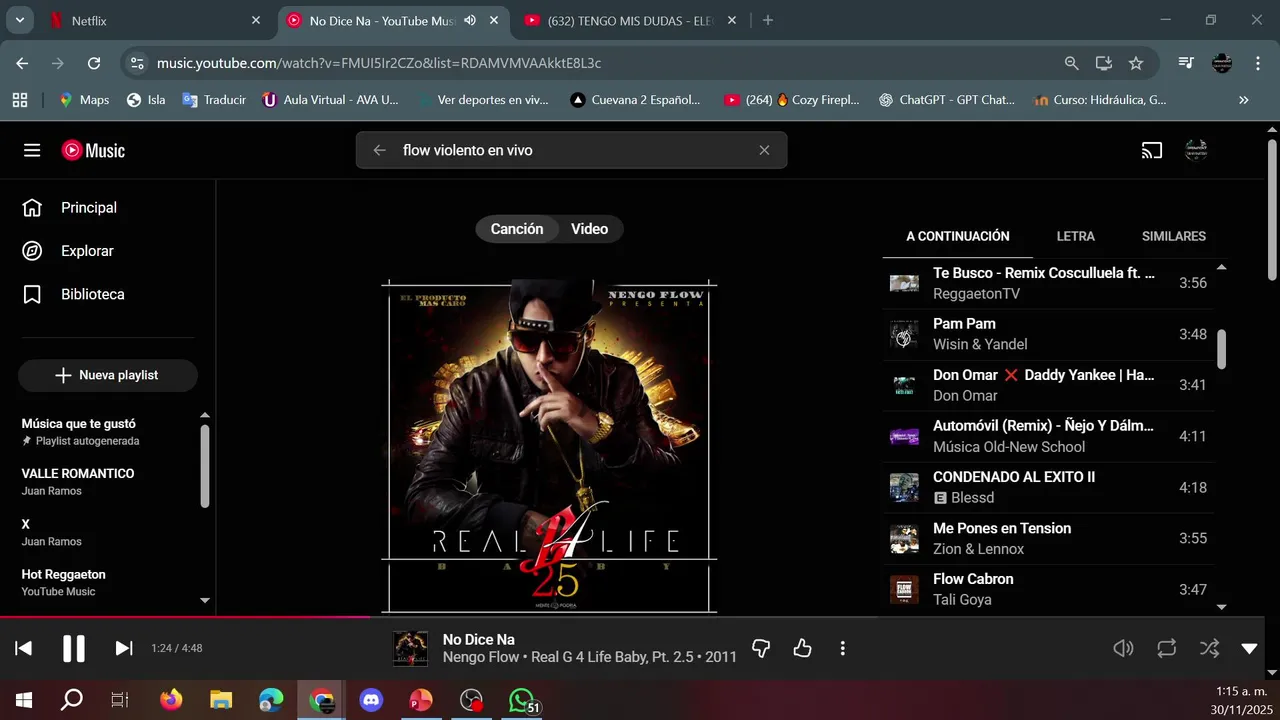Click the sidebar playlists scroll down arrow
Screen dimensions: 1280x720
click(x=205, y=600)
